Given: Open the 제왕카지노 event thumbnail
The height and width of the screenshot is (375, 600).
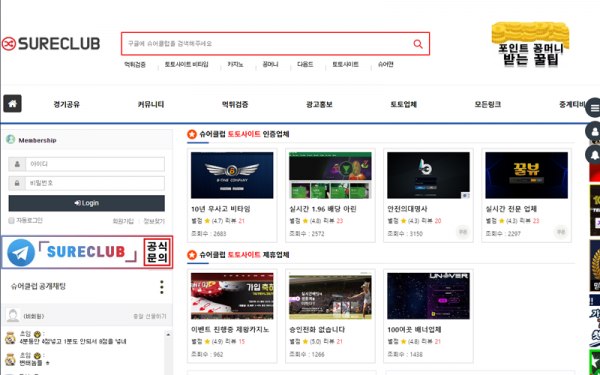Looking at the screenshot, I should [x=232, y=296].
